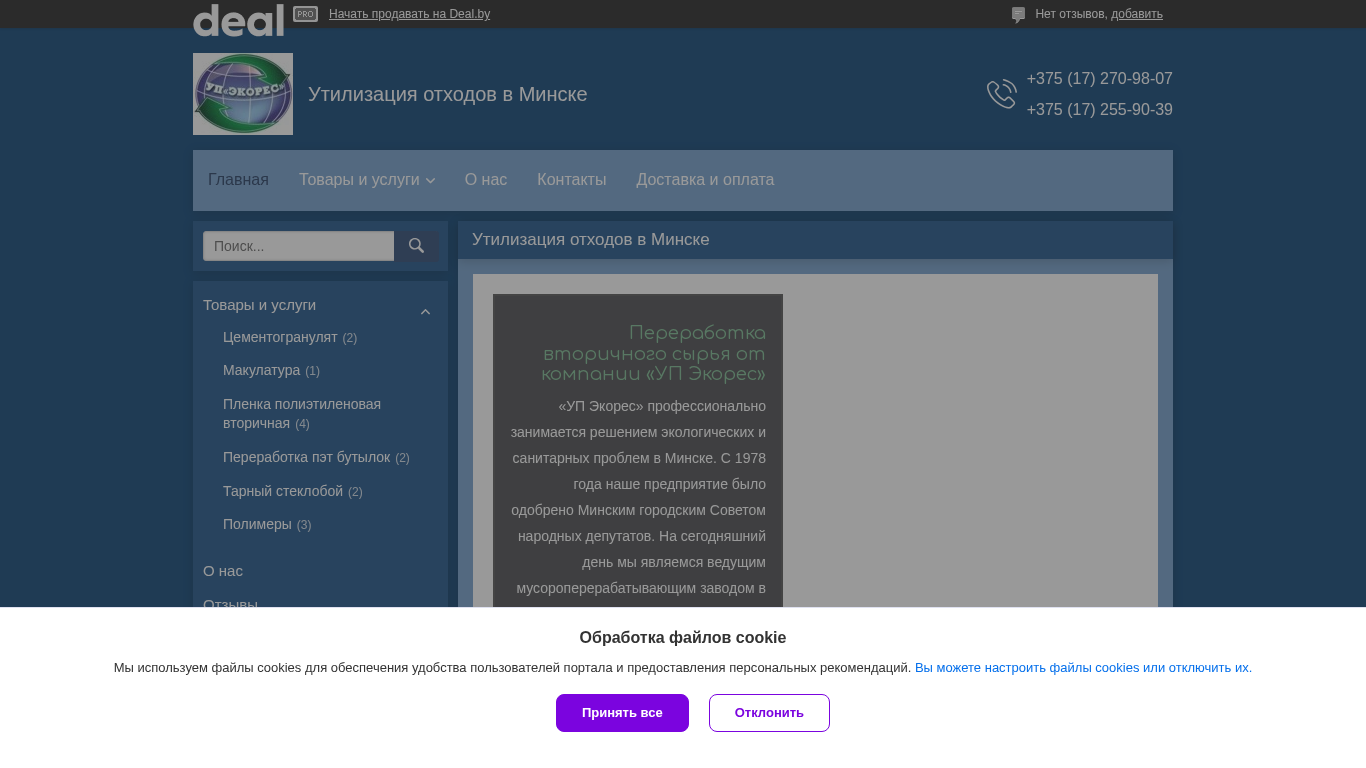Click the Утилизация отходов в Минске panel heading
This screenshot has height=768, width=1366.
(x=591, y=240)
